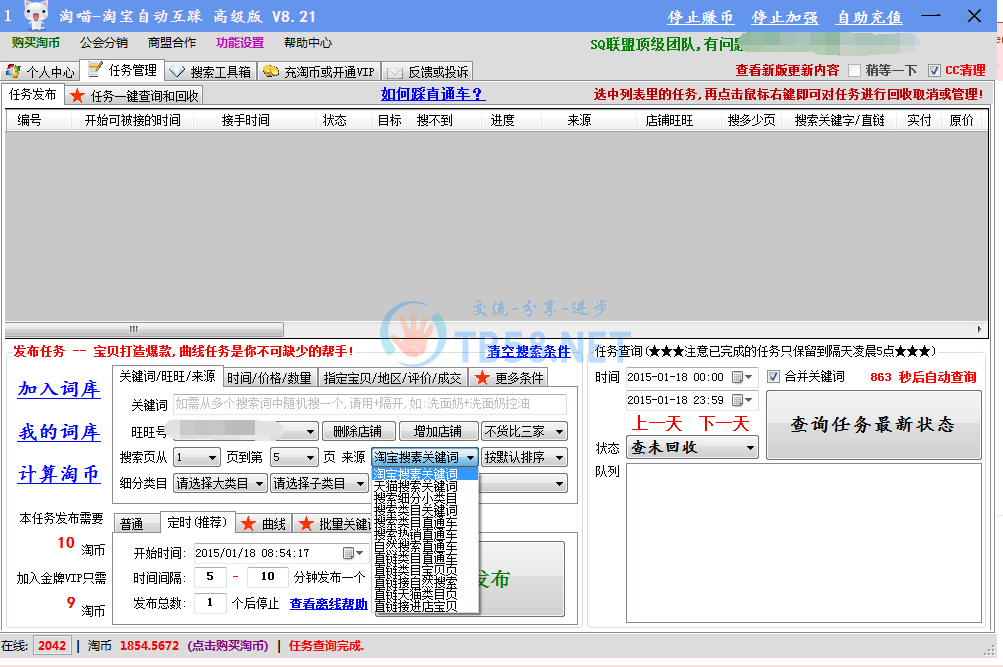Click the 停止加强 link
Screen dimensions: 1003x667
(785, 17)
